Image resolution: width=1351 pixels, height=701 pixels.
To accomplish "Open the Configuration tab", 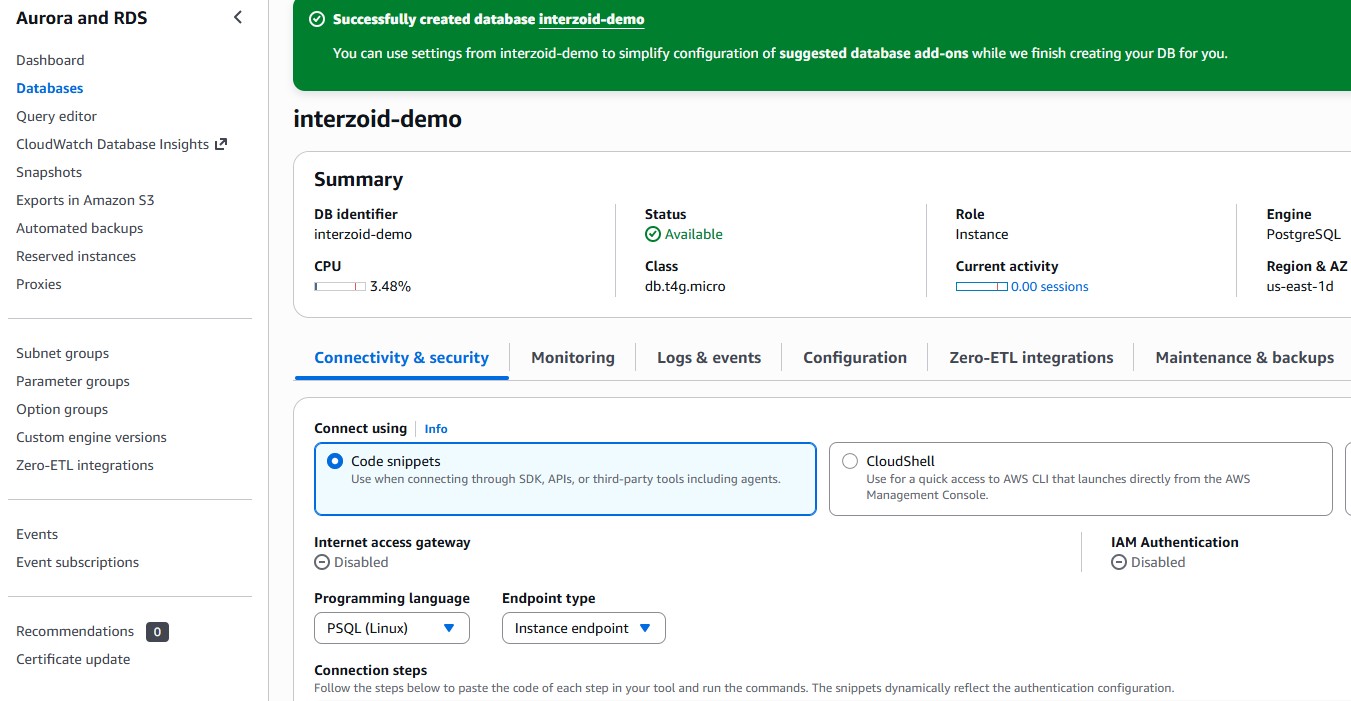I will (x=855, y=357).
